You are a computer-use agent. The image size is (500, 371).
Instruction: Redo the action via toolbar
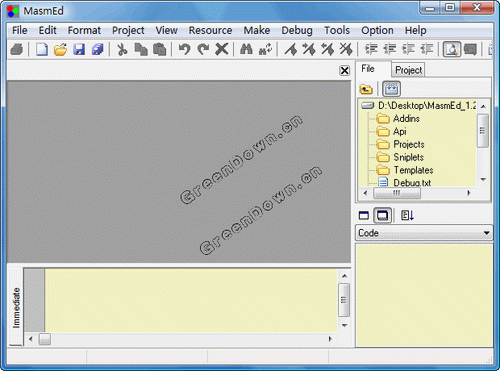203,50
